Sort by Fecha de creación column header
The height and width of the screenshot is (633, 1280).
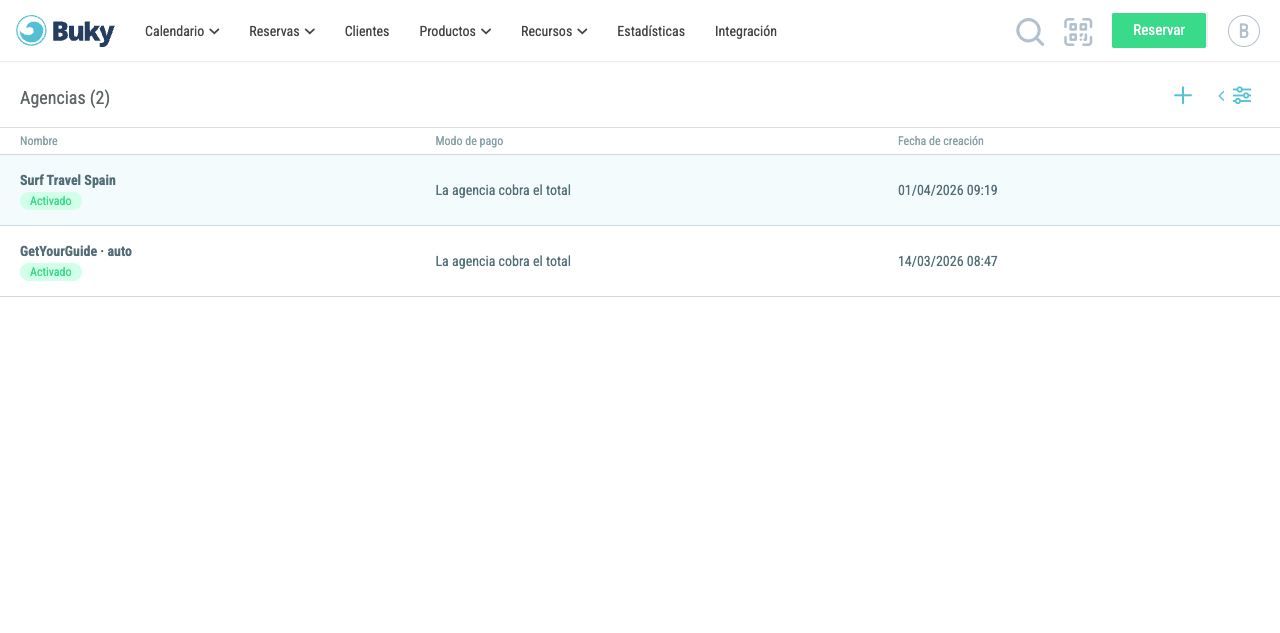(941, 141)
